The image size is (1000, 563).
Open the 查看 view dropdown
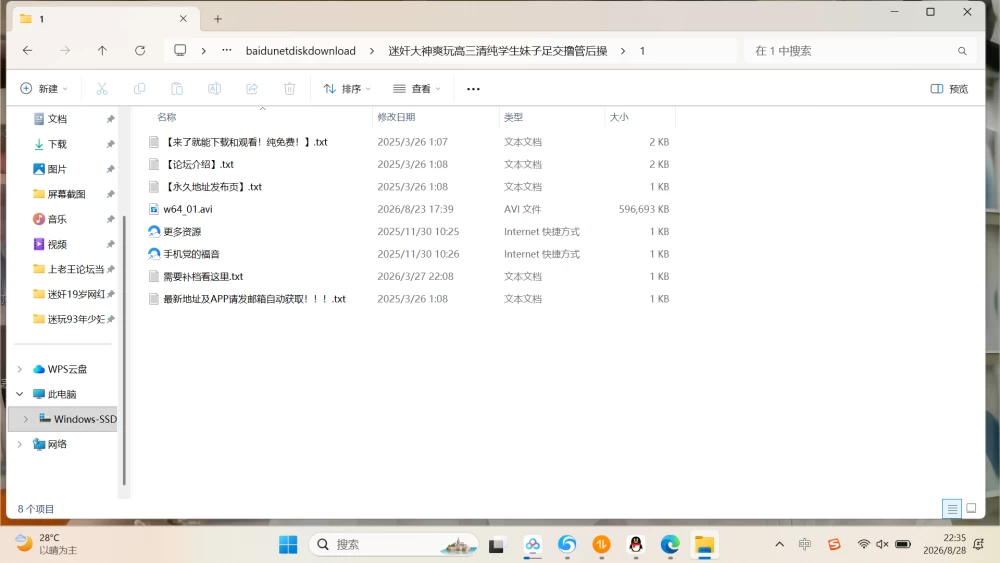tap(417, 89)
